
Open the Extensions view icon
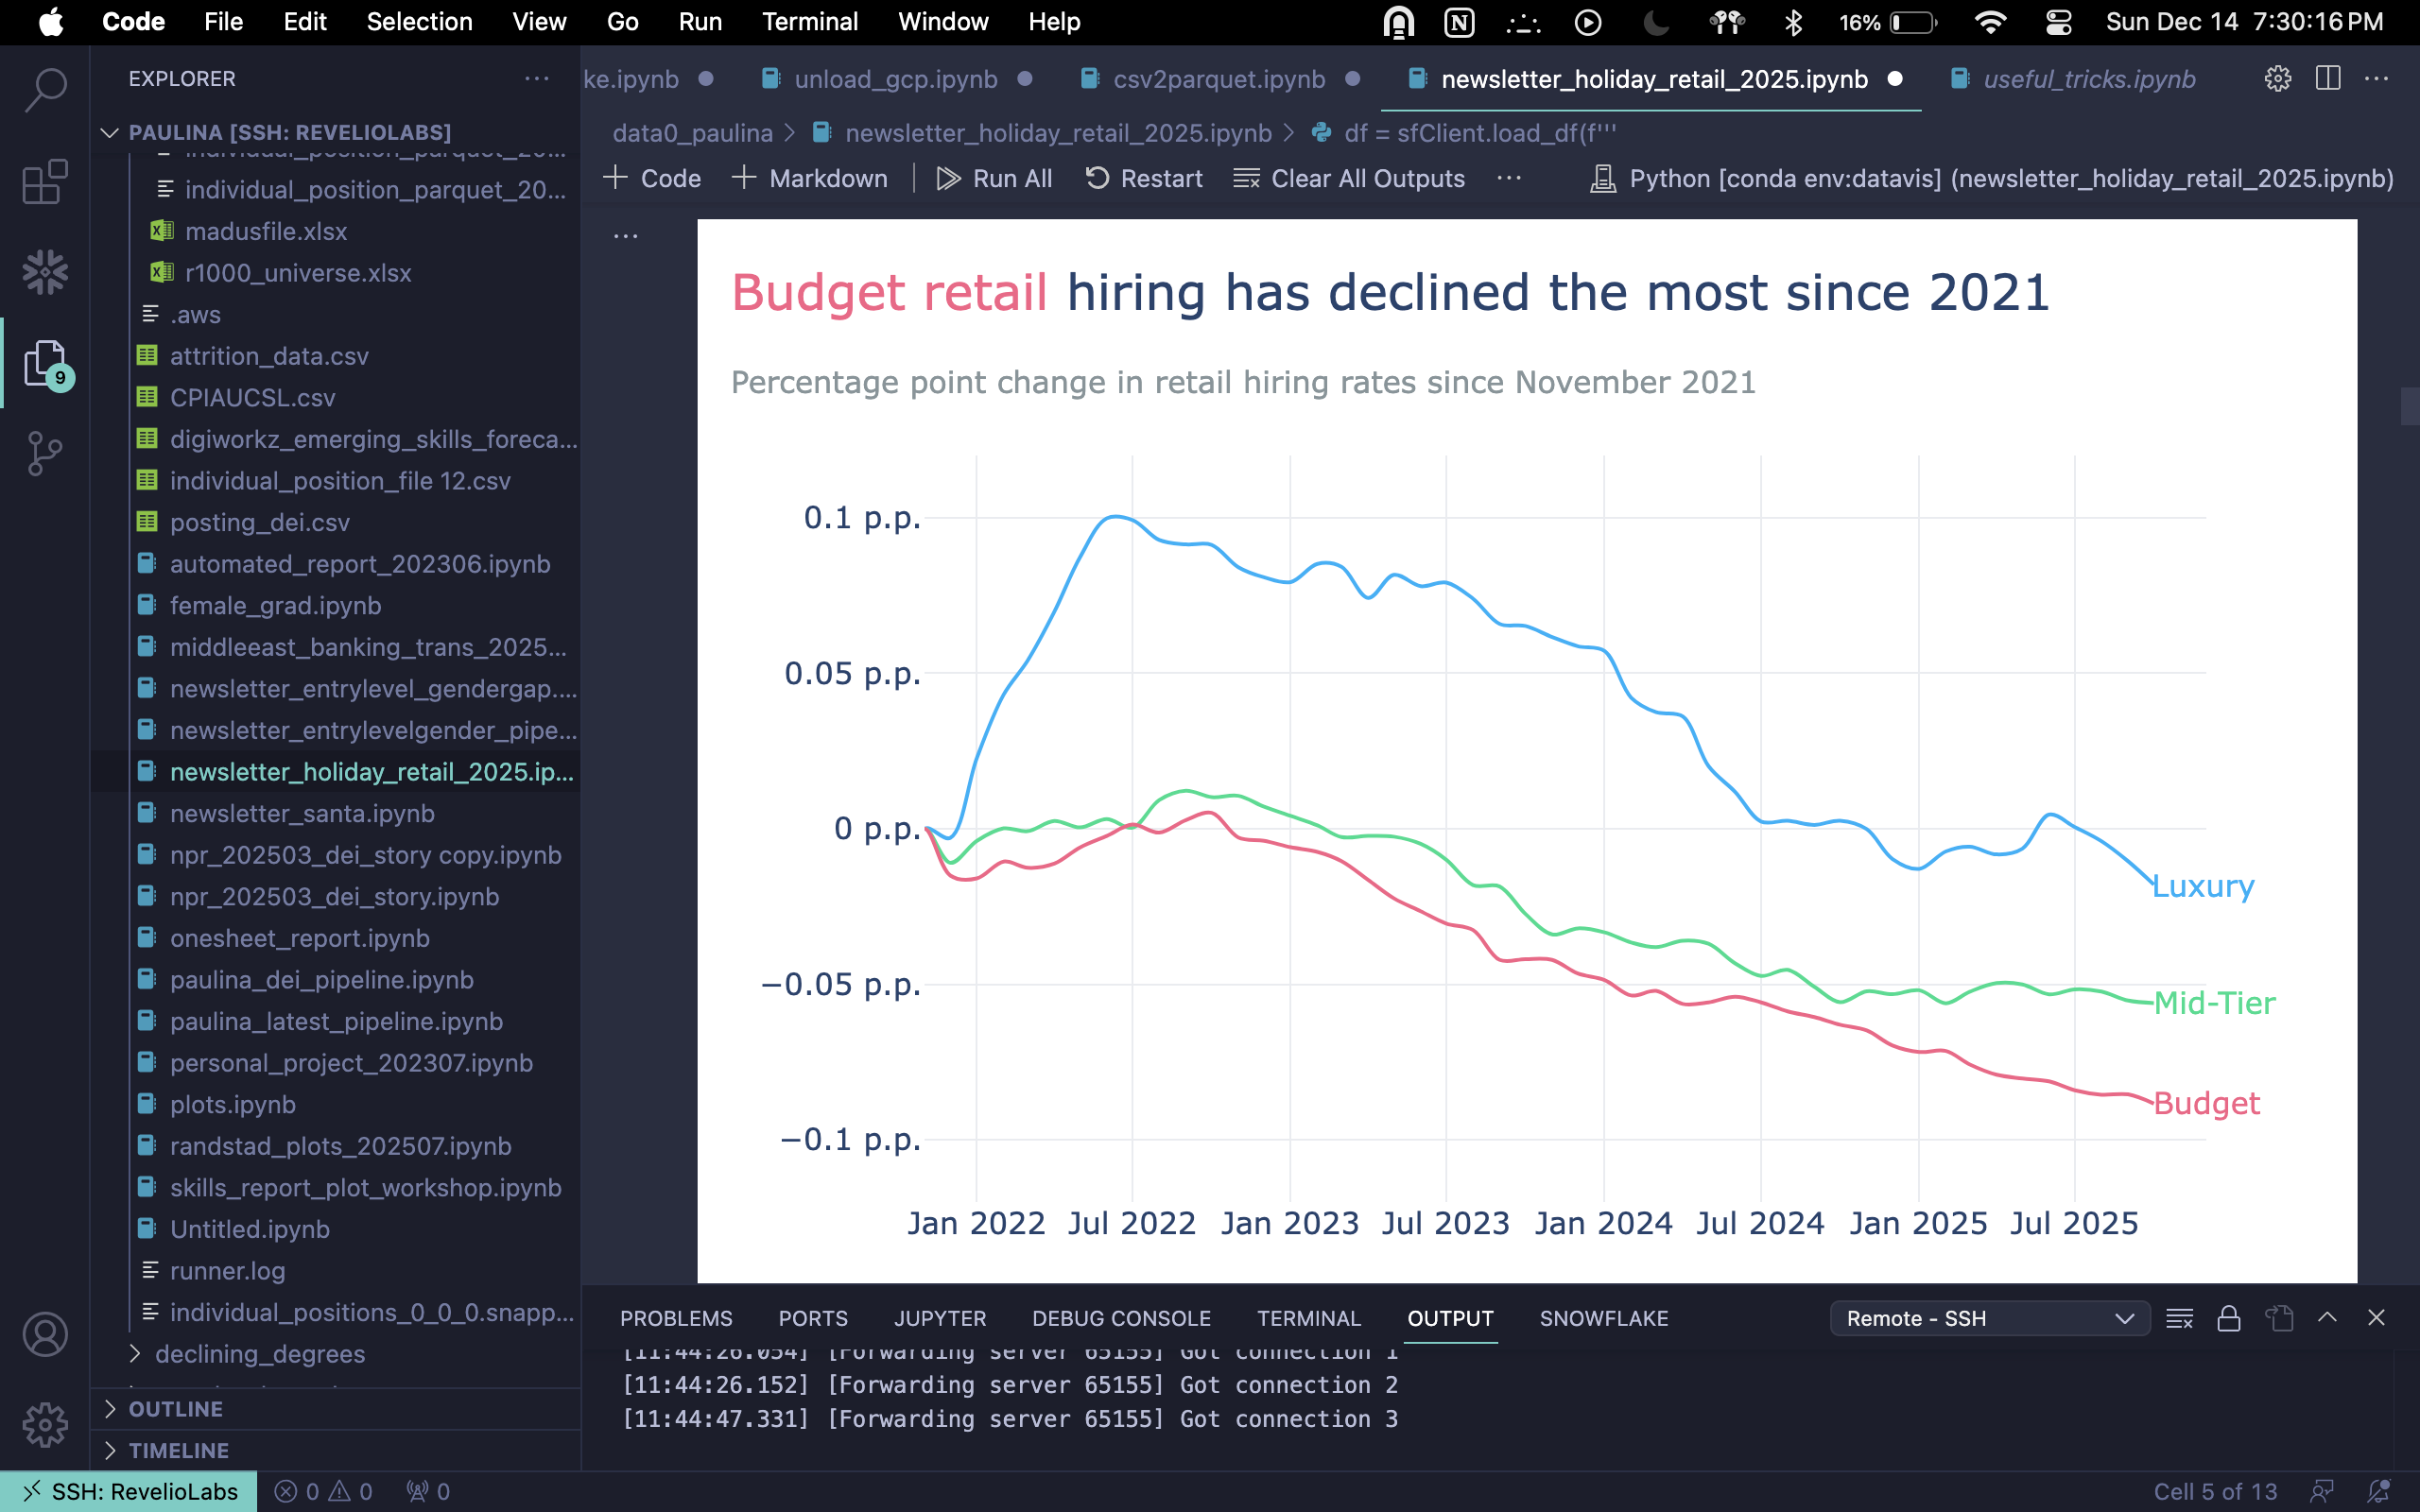pos(45,182)
